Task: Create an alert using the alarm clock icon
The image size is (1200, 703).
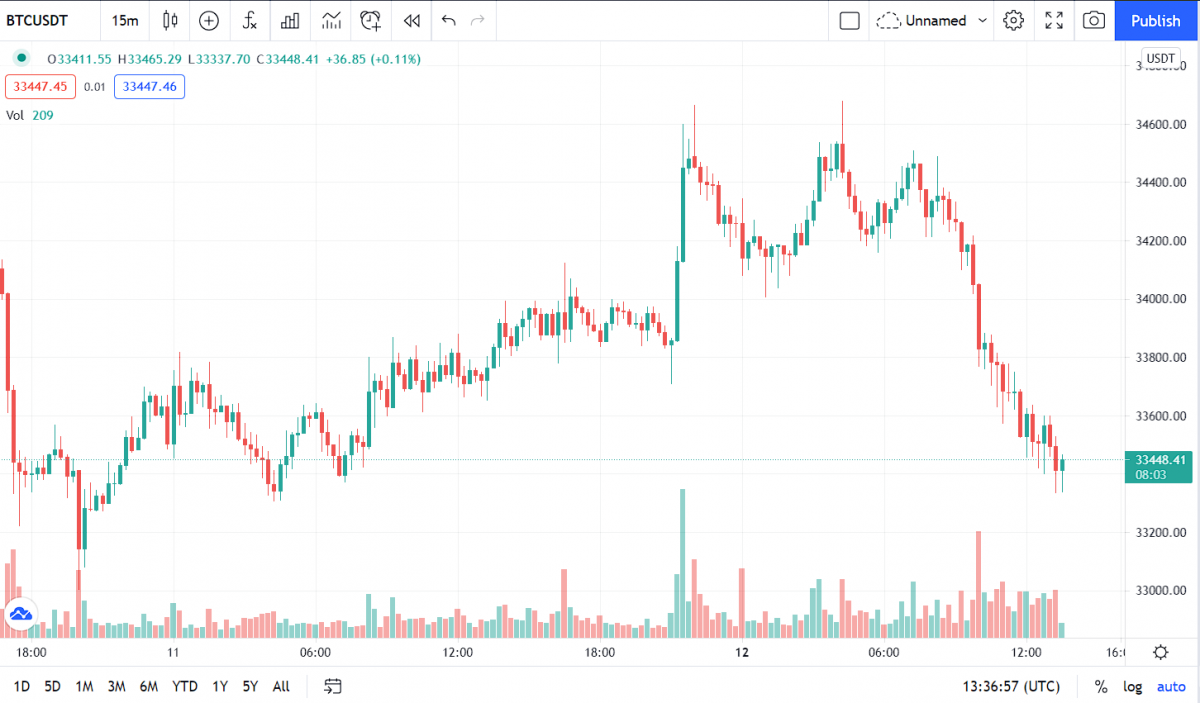Action: tap(370, 20)
